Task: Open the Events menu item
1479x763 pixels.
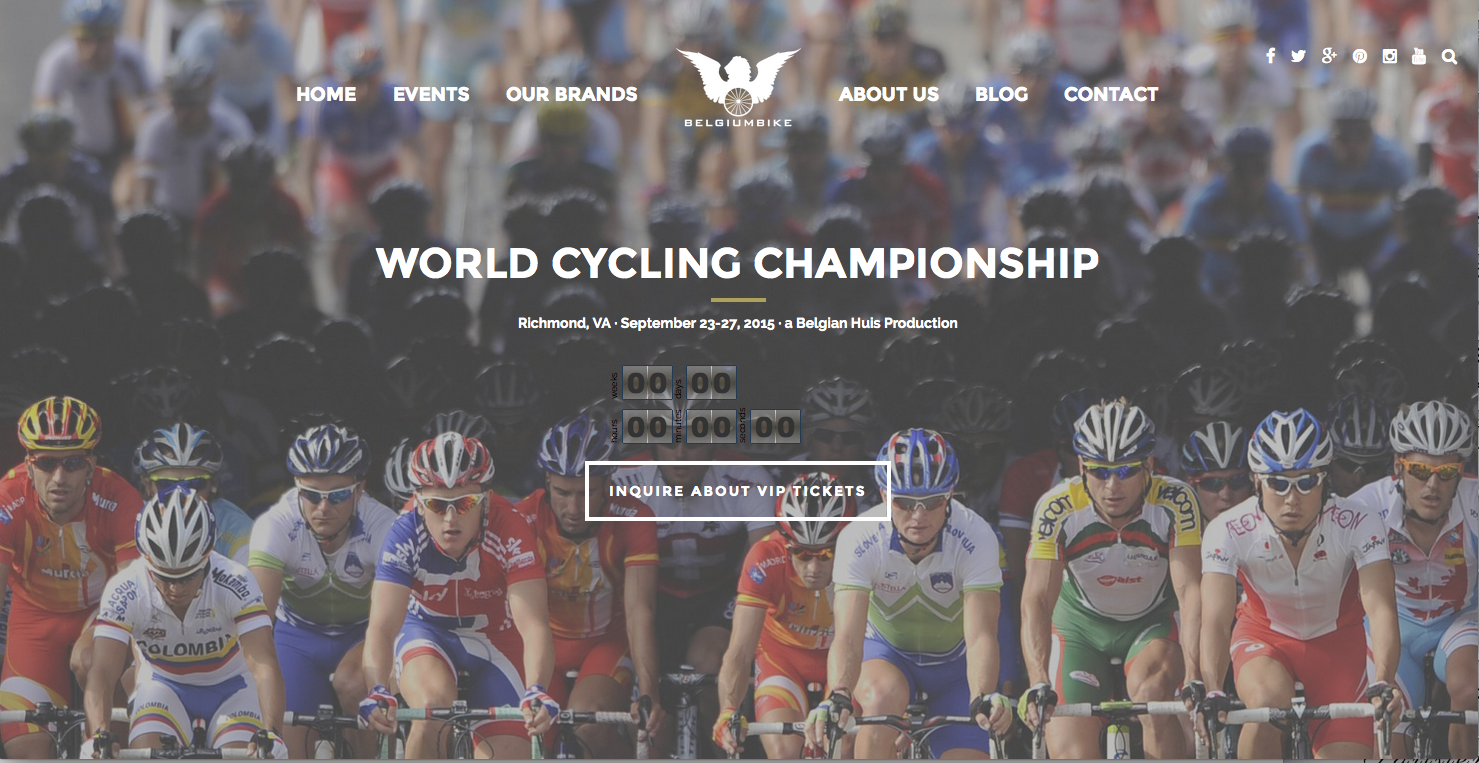Action: (x=431, y=94)
